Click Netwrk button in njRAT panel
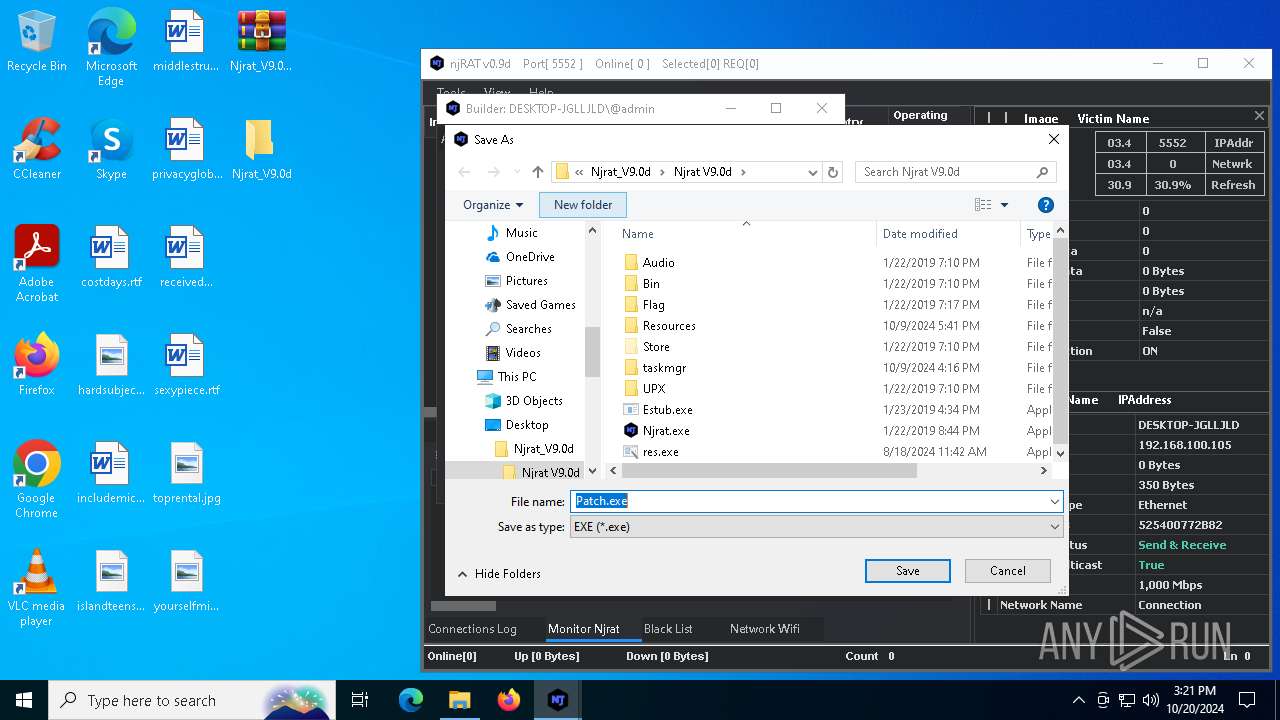 coord(1233,164)
